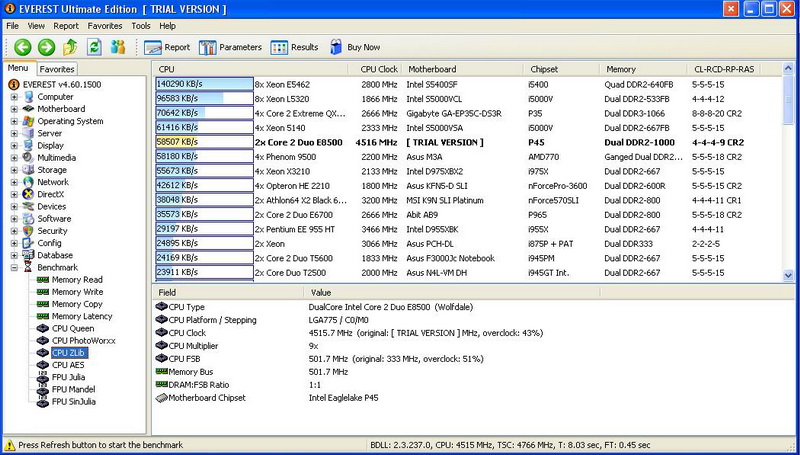Sort by CPU Clock column header

point(376,69)
